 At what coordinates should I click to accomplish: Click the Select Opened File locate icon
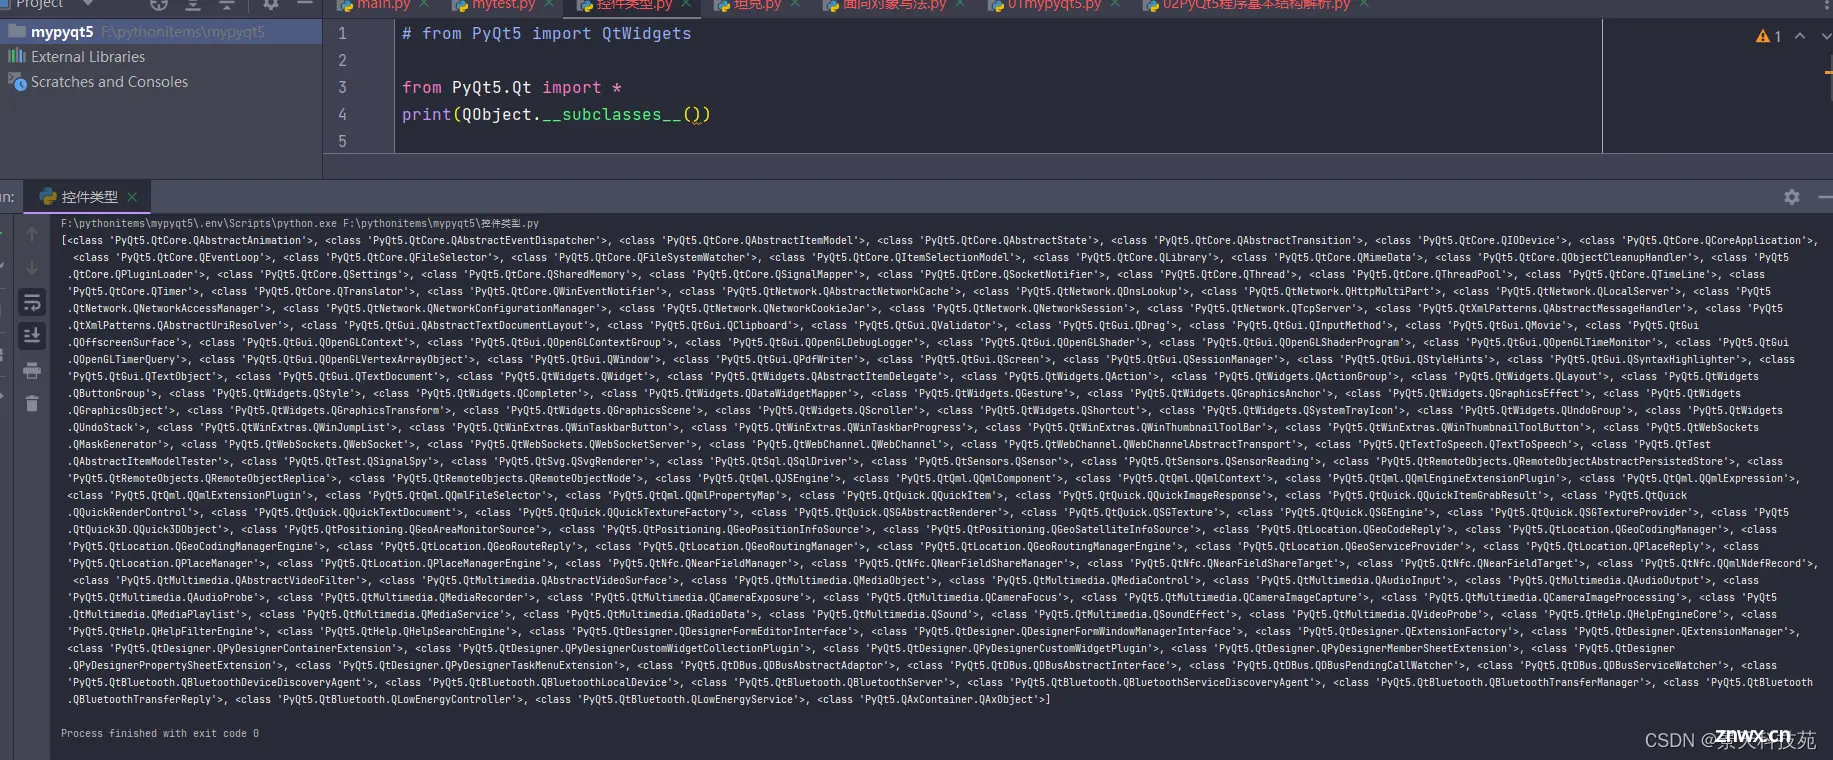click(x=159, y=5)
